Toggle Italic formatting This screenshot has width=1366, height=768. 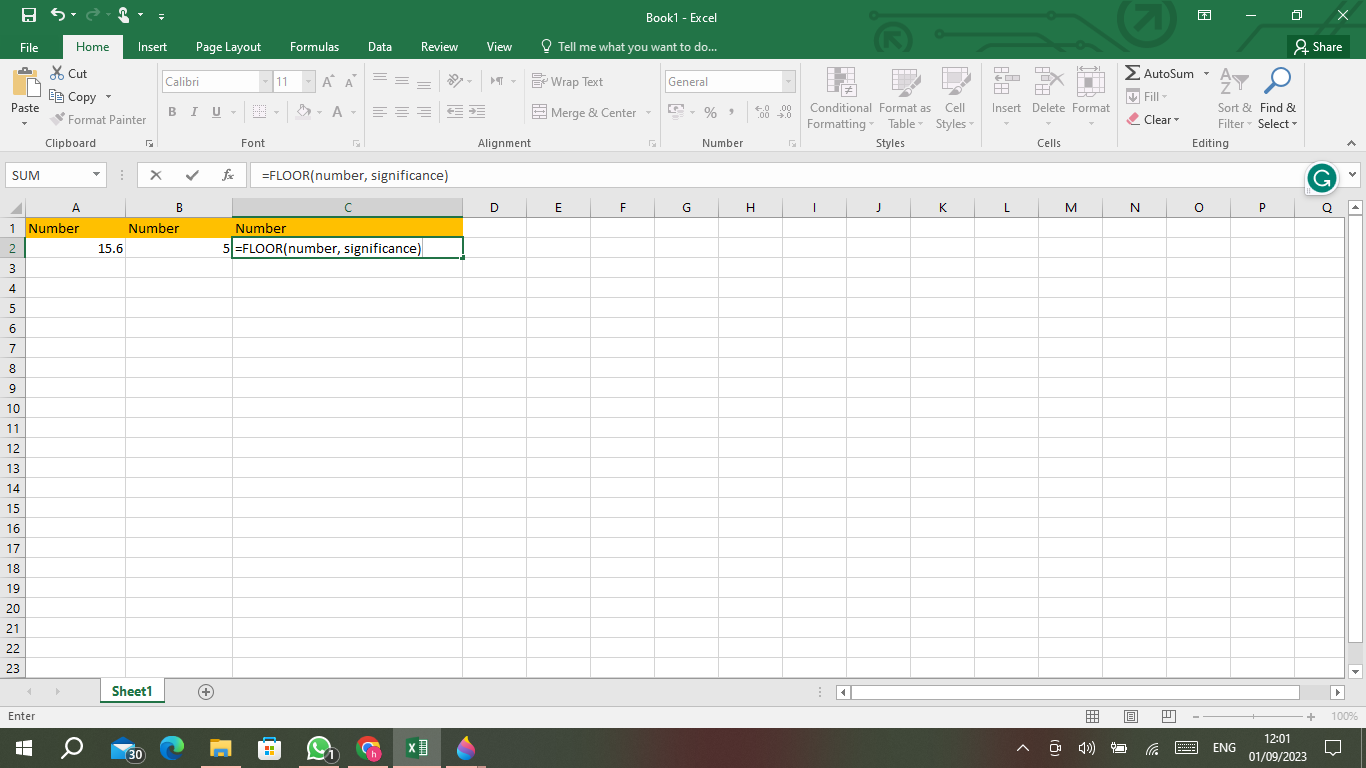194,113
